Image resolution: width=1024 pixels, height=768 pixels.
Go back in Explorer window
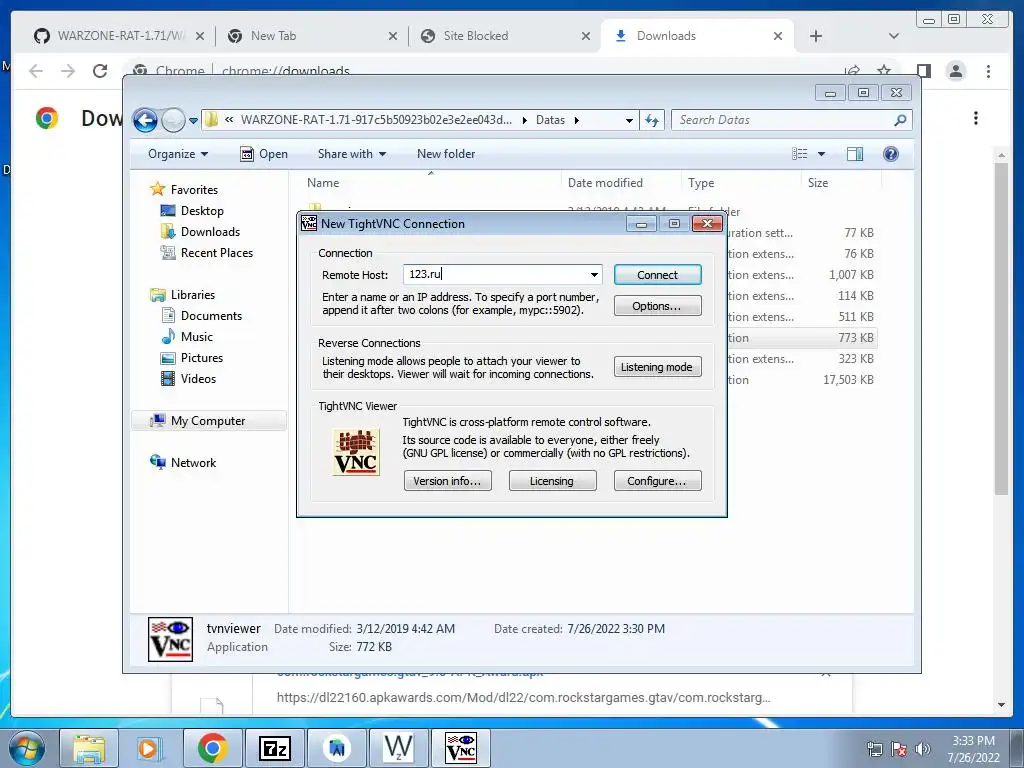point(145,120)
